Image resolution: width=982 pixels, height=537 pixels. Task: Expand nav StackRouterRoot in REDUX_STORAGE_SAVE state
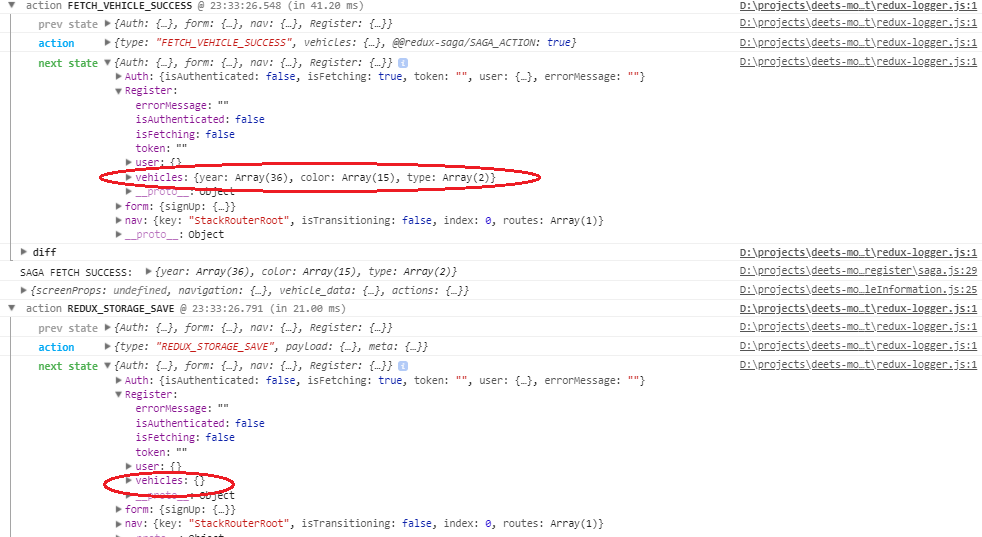(118, 524)
